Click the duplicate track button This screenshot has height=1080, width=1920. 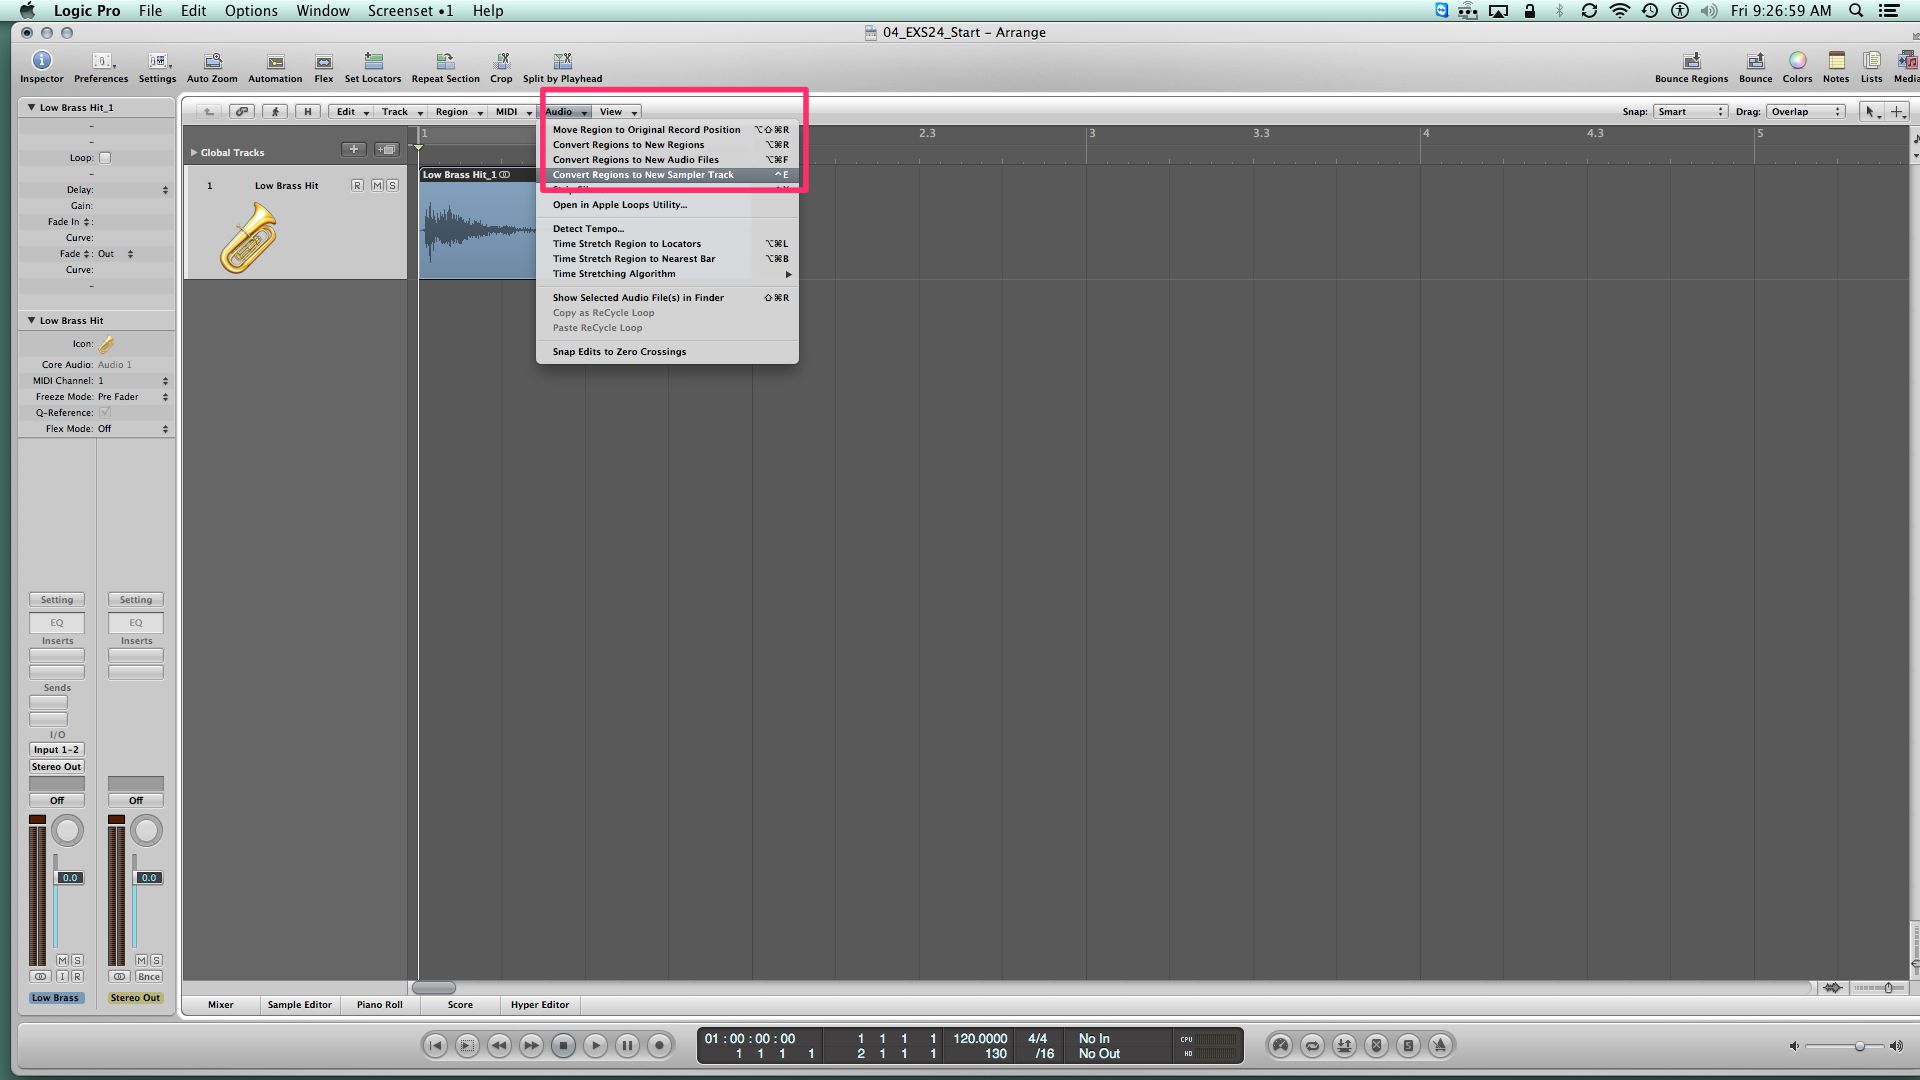386,149
